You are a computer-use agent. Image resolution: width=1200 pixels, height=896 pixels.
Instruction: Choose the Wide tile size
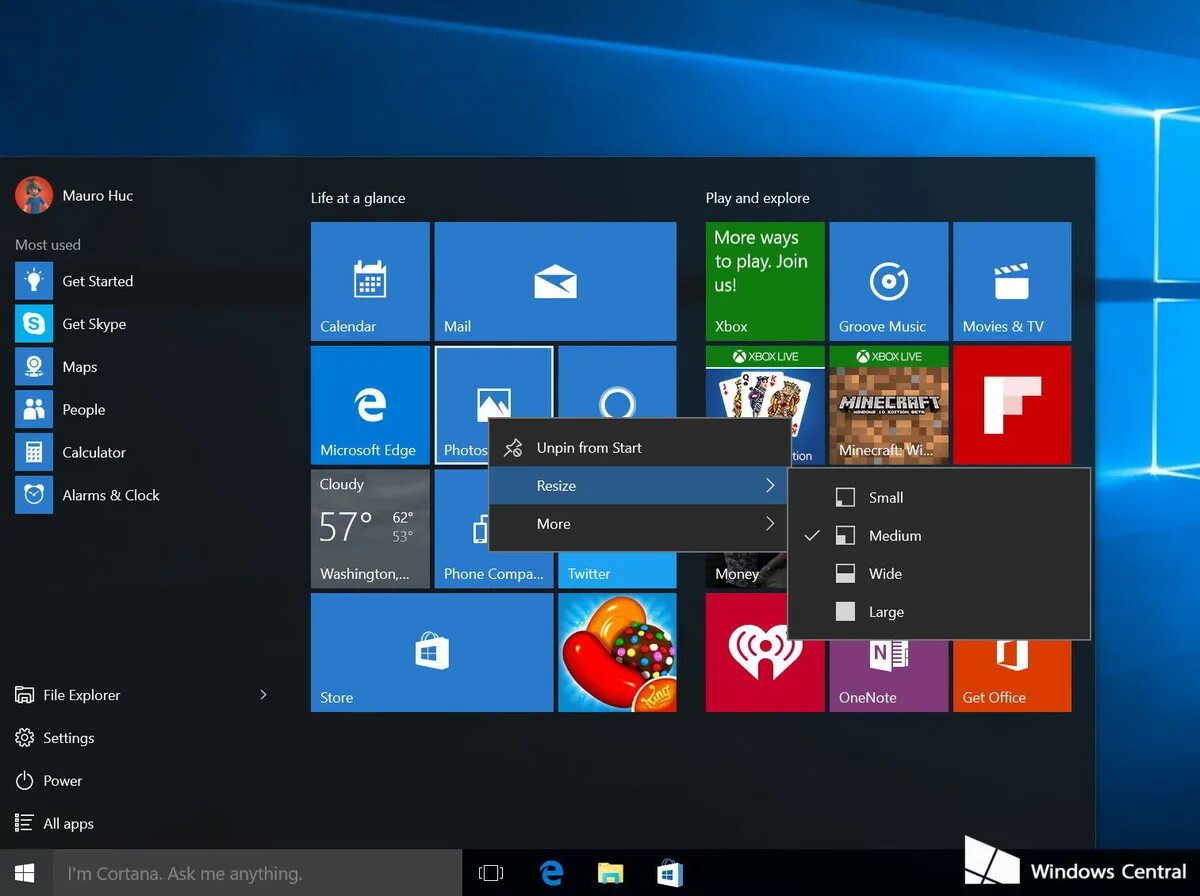(883, 573)
